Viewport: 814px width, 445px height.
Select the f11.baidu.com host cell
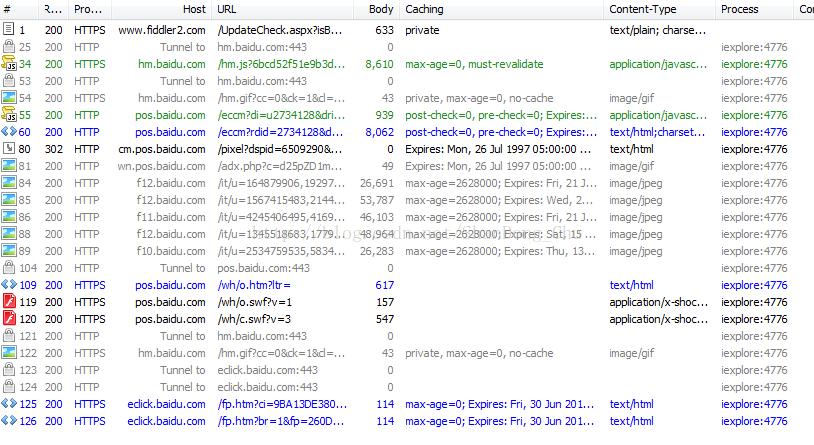171,217
